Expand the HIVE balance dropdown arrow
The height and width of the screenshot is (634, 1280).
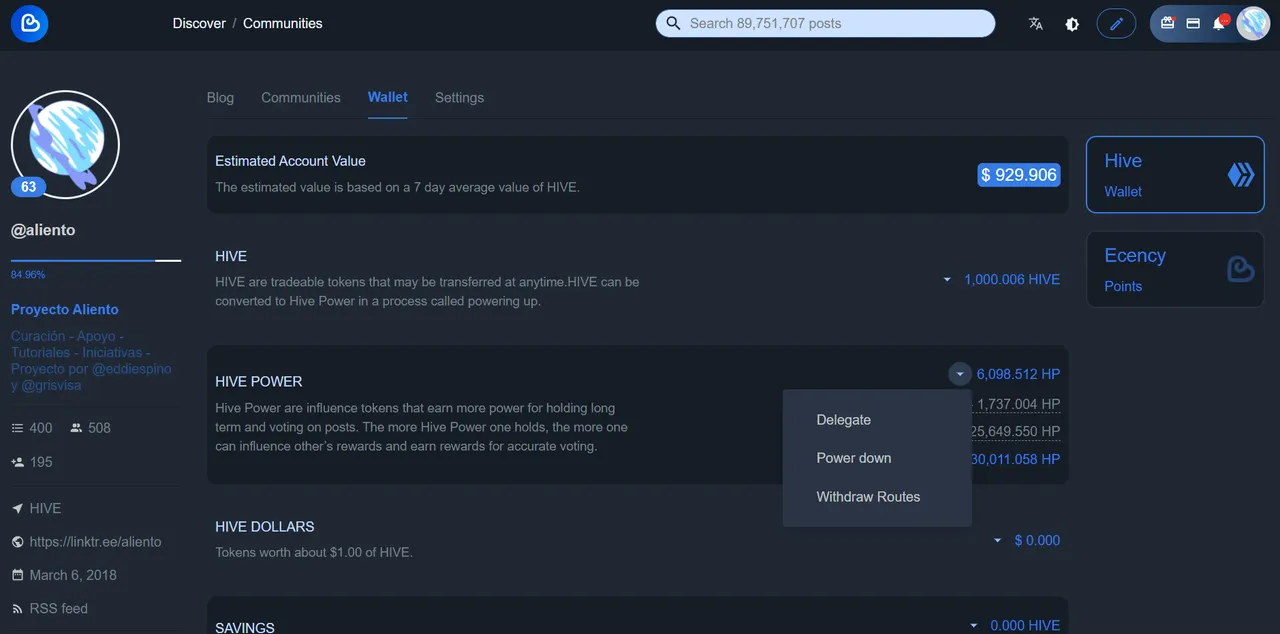coord(947,280)
